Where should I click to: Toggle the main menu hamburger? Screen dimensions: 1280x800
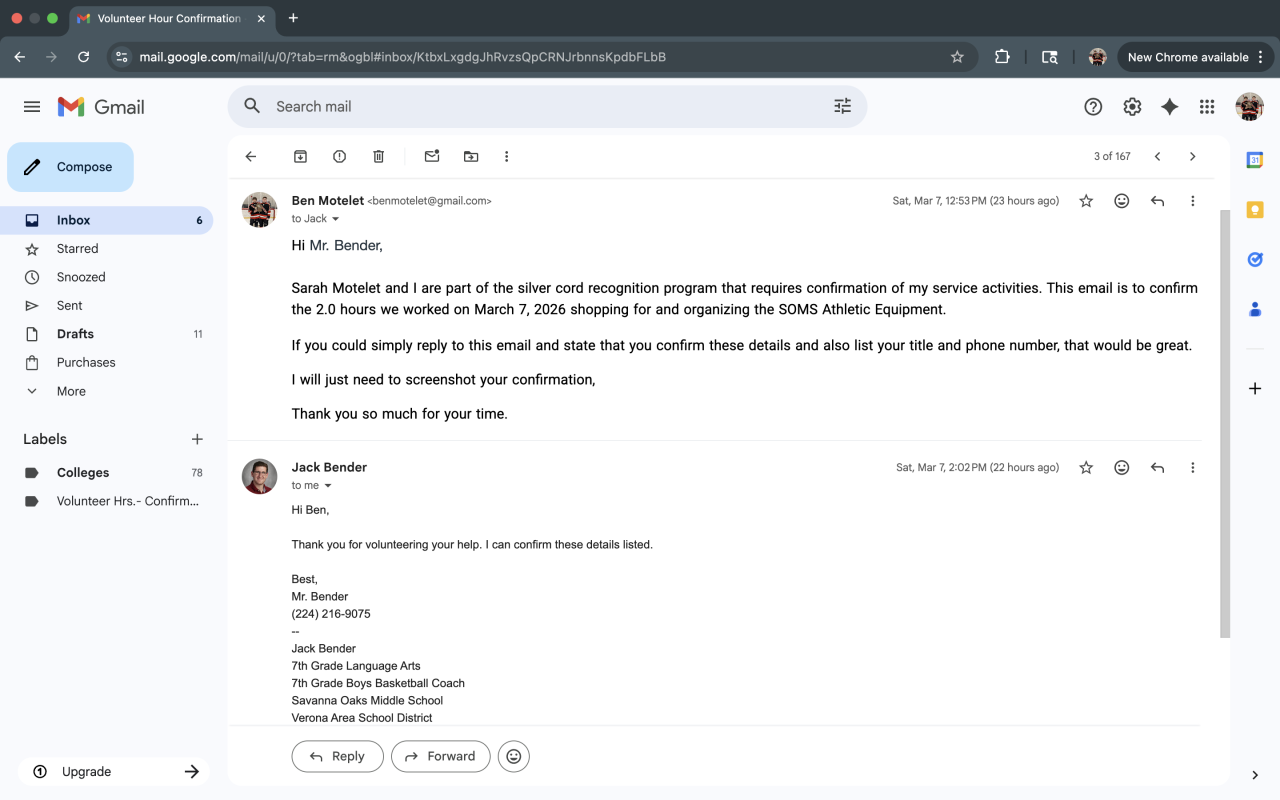click(x=32, y=107)
